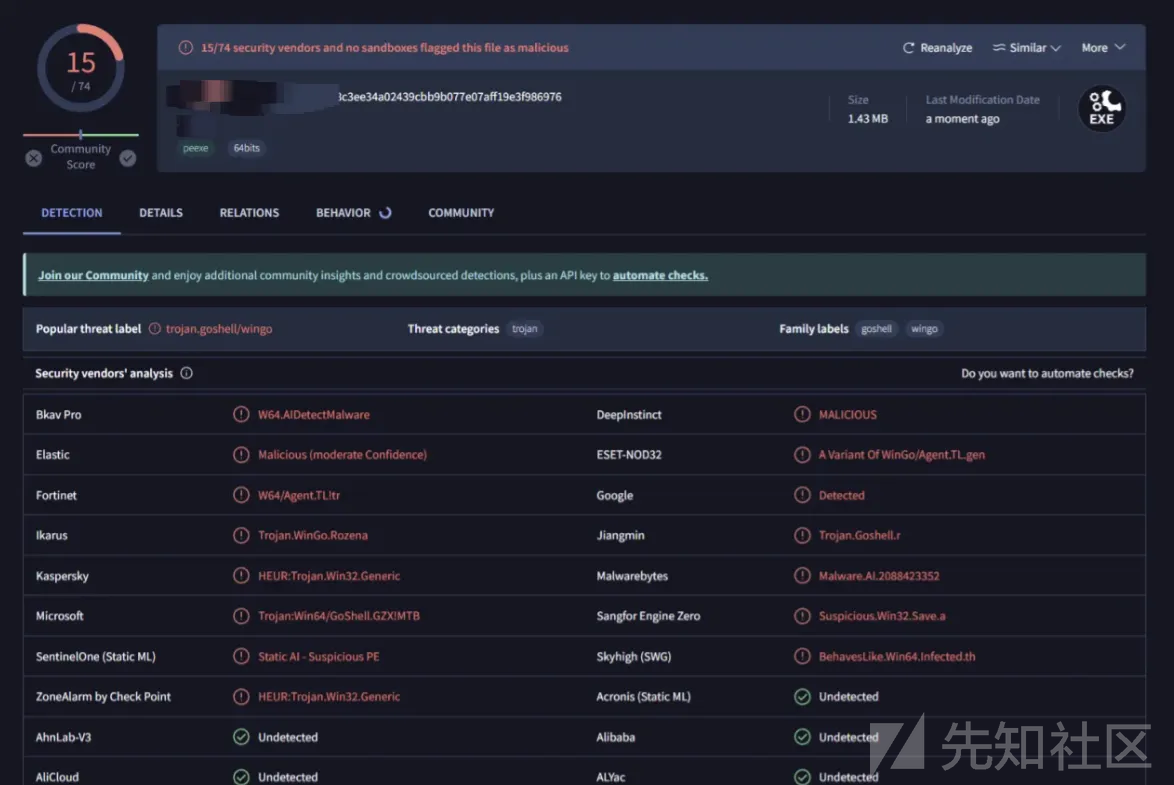Click alert icon in Jiangmin row
Image resolution: width=1174 pixels, height=785 pixels.
point(802,536)
